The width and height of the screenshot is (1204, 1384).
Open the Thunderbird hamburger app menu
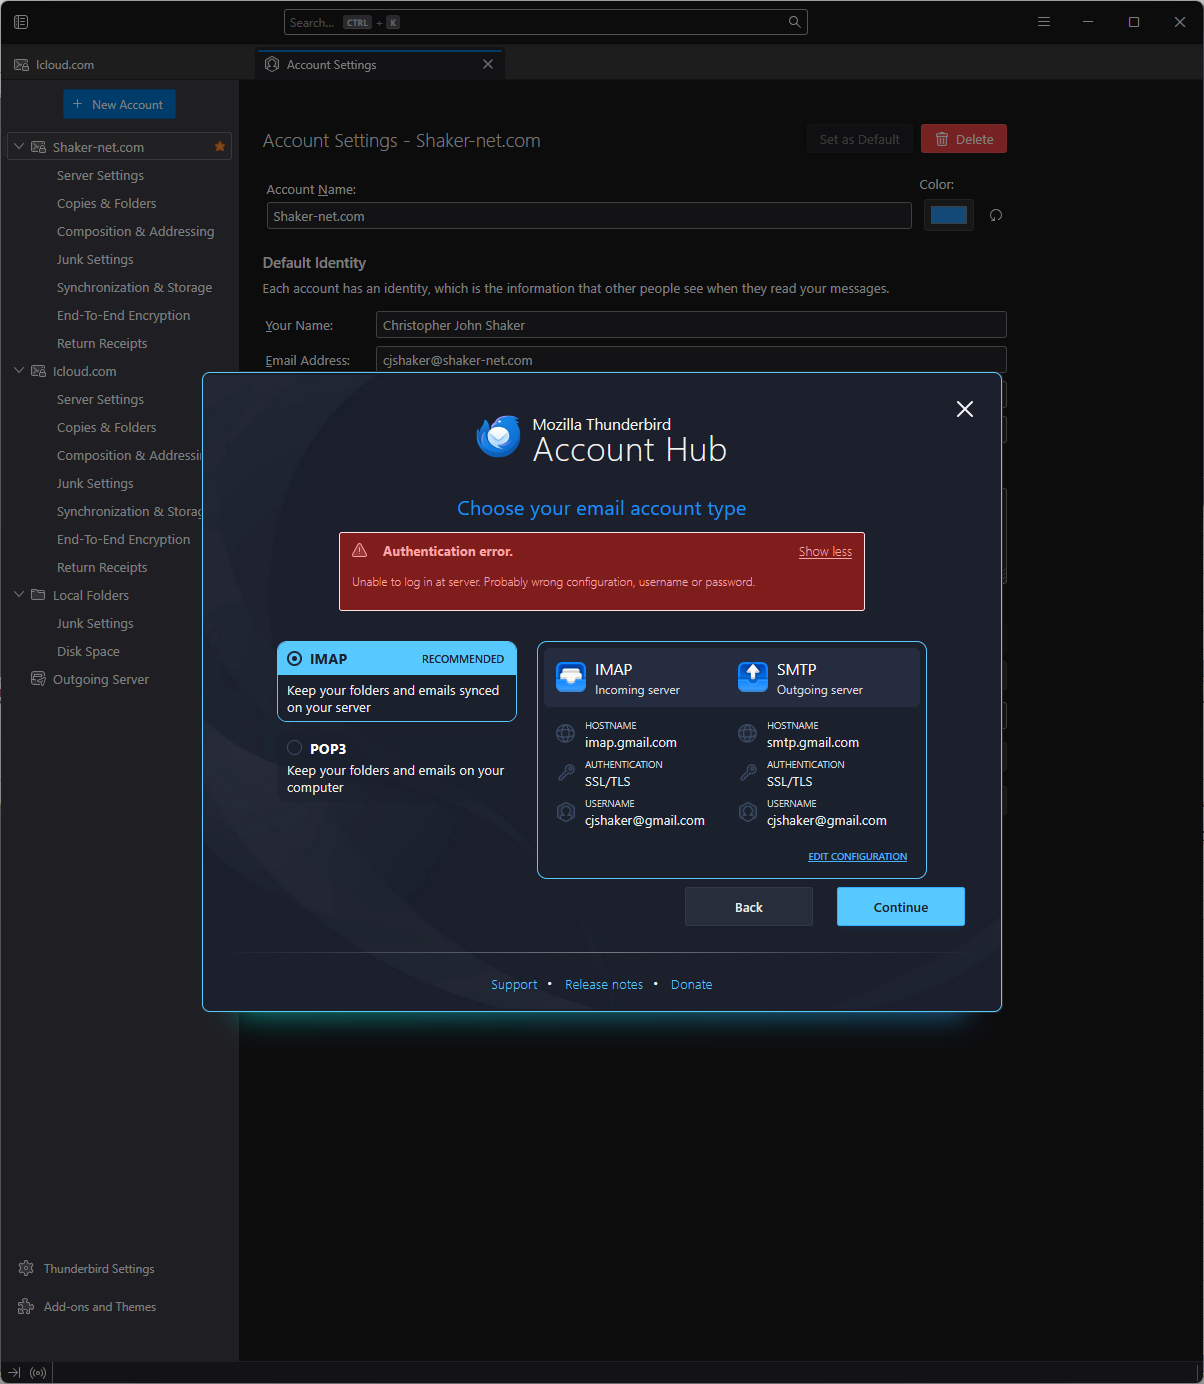click(x=1044, y=22)
